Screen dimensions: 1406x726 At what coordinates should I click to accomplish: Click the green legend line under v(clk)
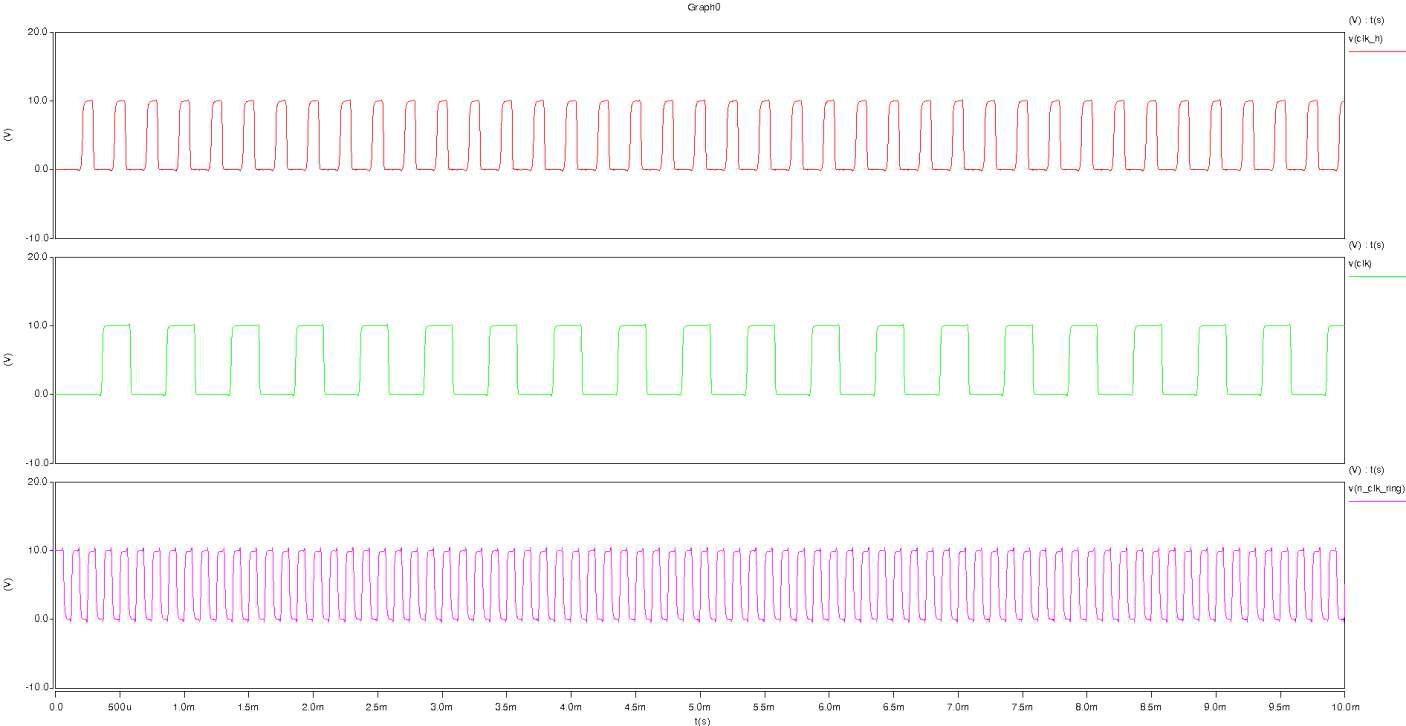(1377, 276)
